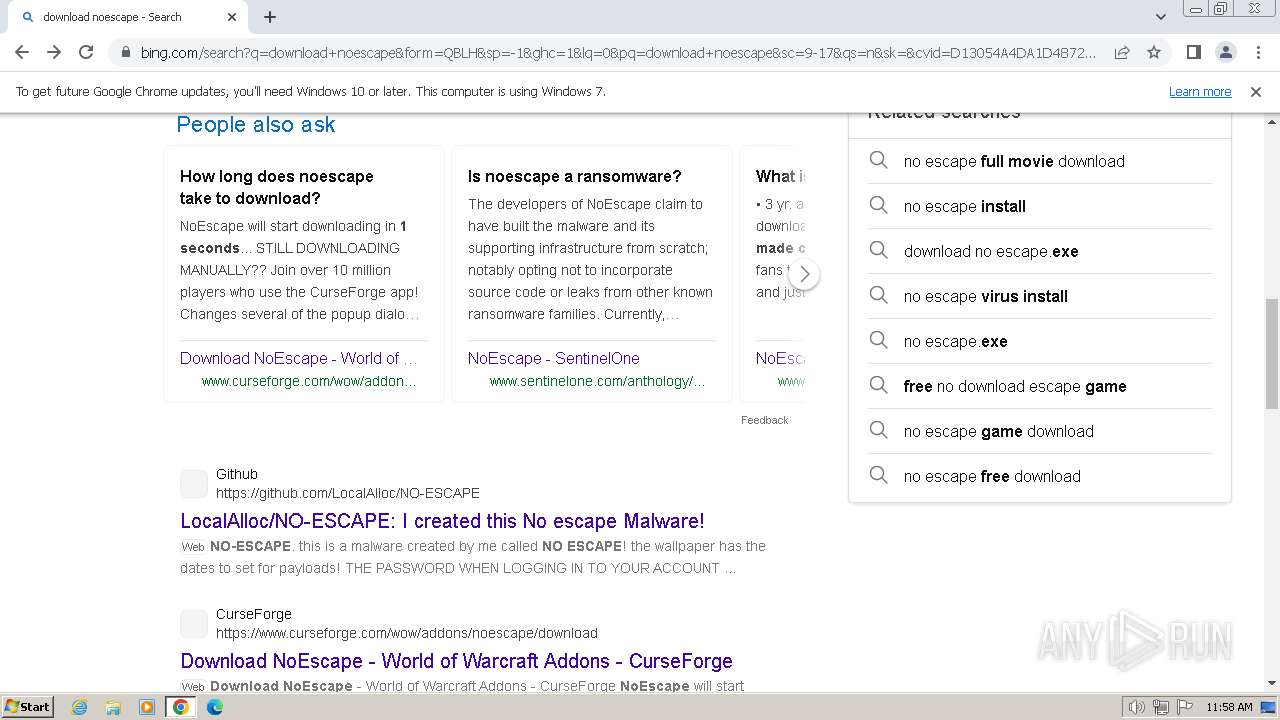The width and height of the screenshot is (1280, 720).
Task: Open Microsoft Edge from the taskbar
Action: pyautogui.click(x=215, y=707)
